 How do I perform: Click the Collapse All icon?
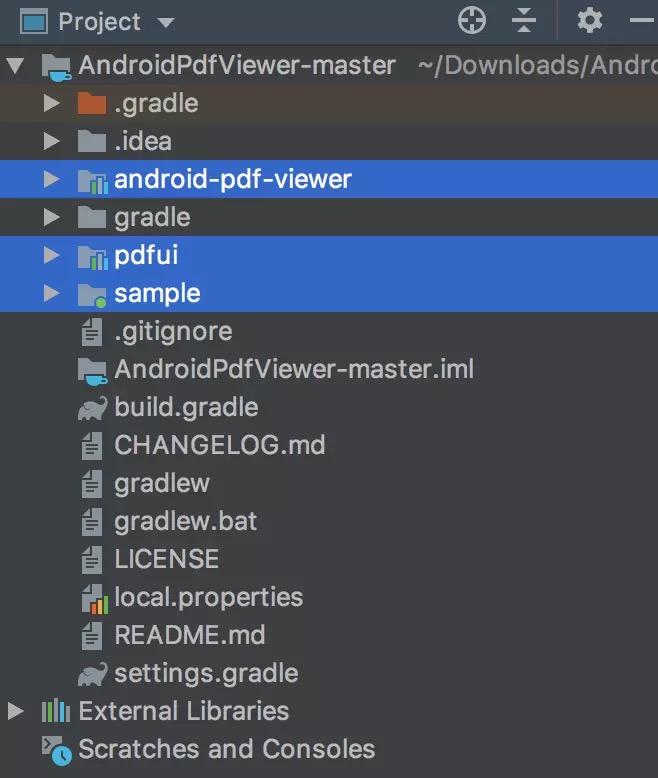524,21
